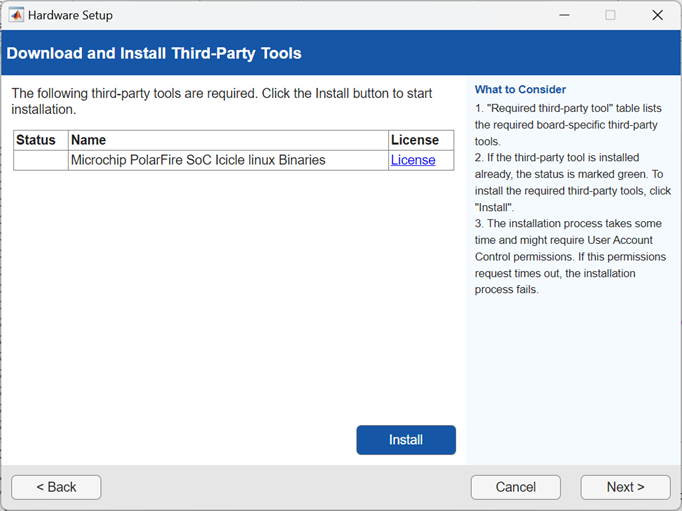Cancel the hardware setup
This screenshot has height=511, width=682.
pos(516,487)
